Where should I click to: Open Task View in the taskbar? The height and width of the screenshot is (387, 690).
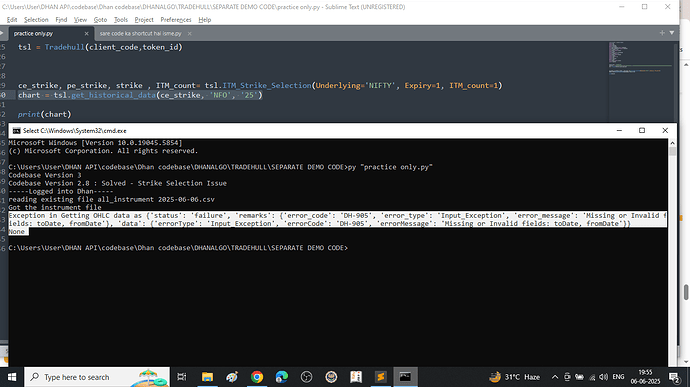181,377
